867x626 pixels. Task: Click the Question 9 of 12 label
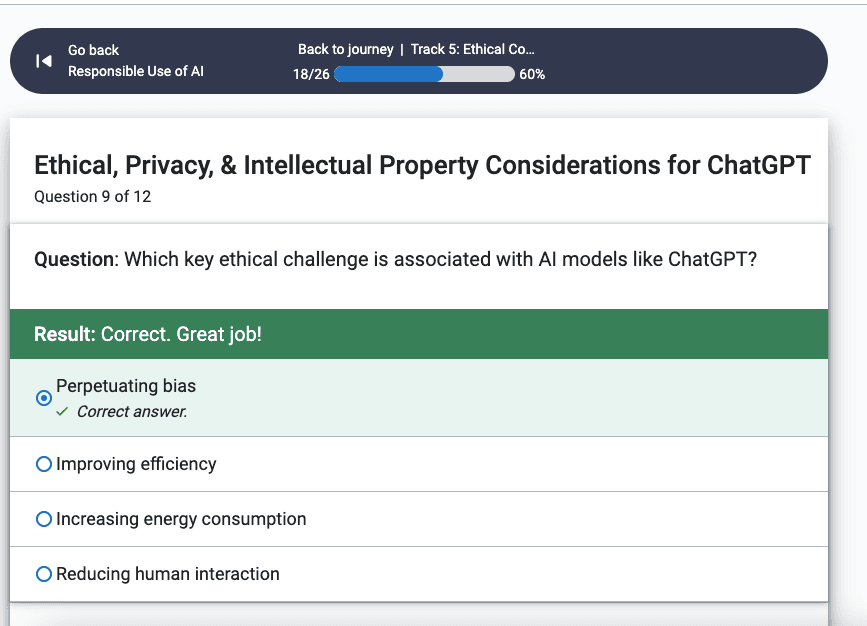[x=92, y=197]
